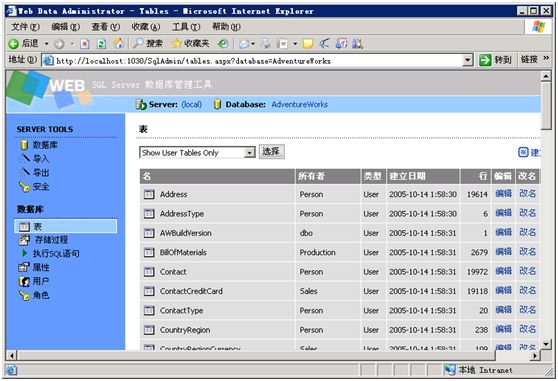Open the 安全 (Security) sidebar item
558x381 pixels.
click(41, 187)
